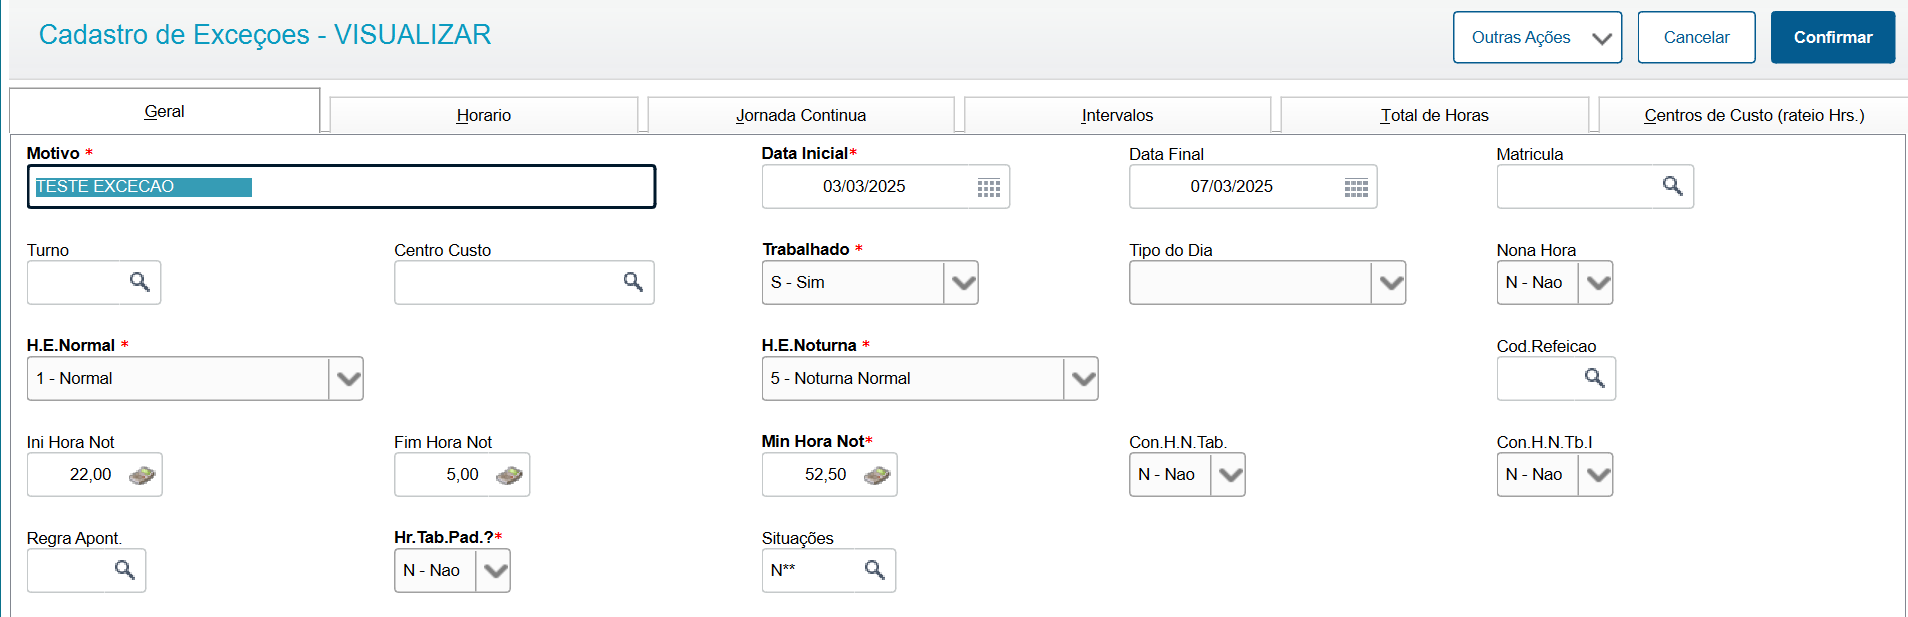
Task: Open the Regra Apont. lookup magnifier
Action: coord(124,570)
